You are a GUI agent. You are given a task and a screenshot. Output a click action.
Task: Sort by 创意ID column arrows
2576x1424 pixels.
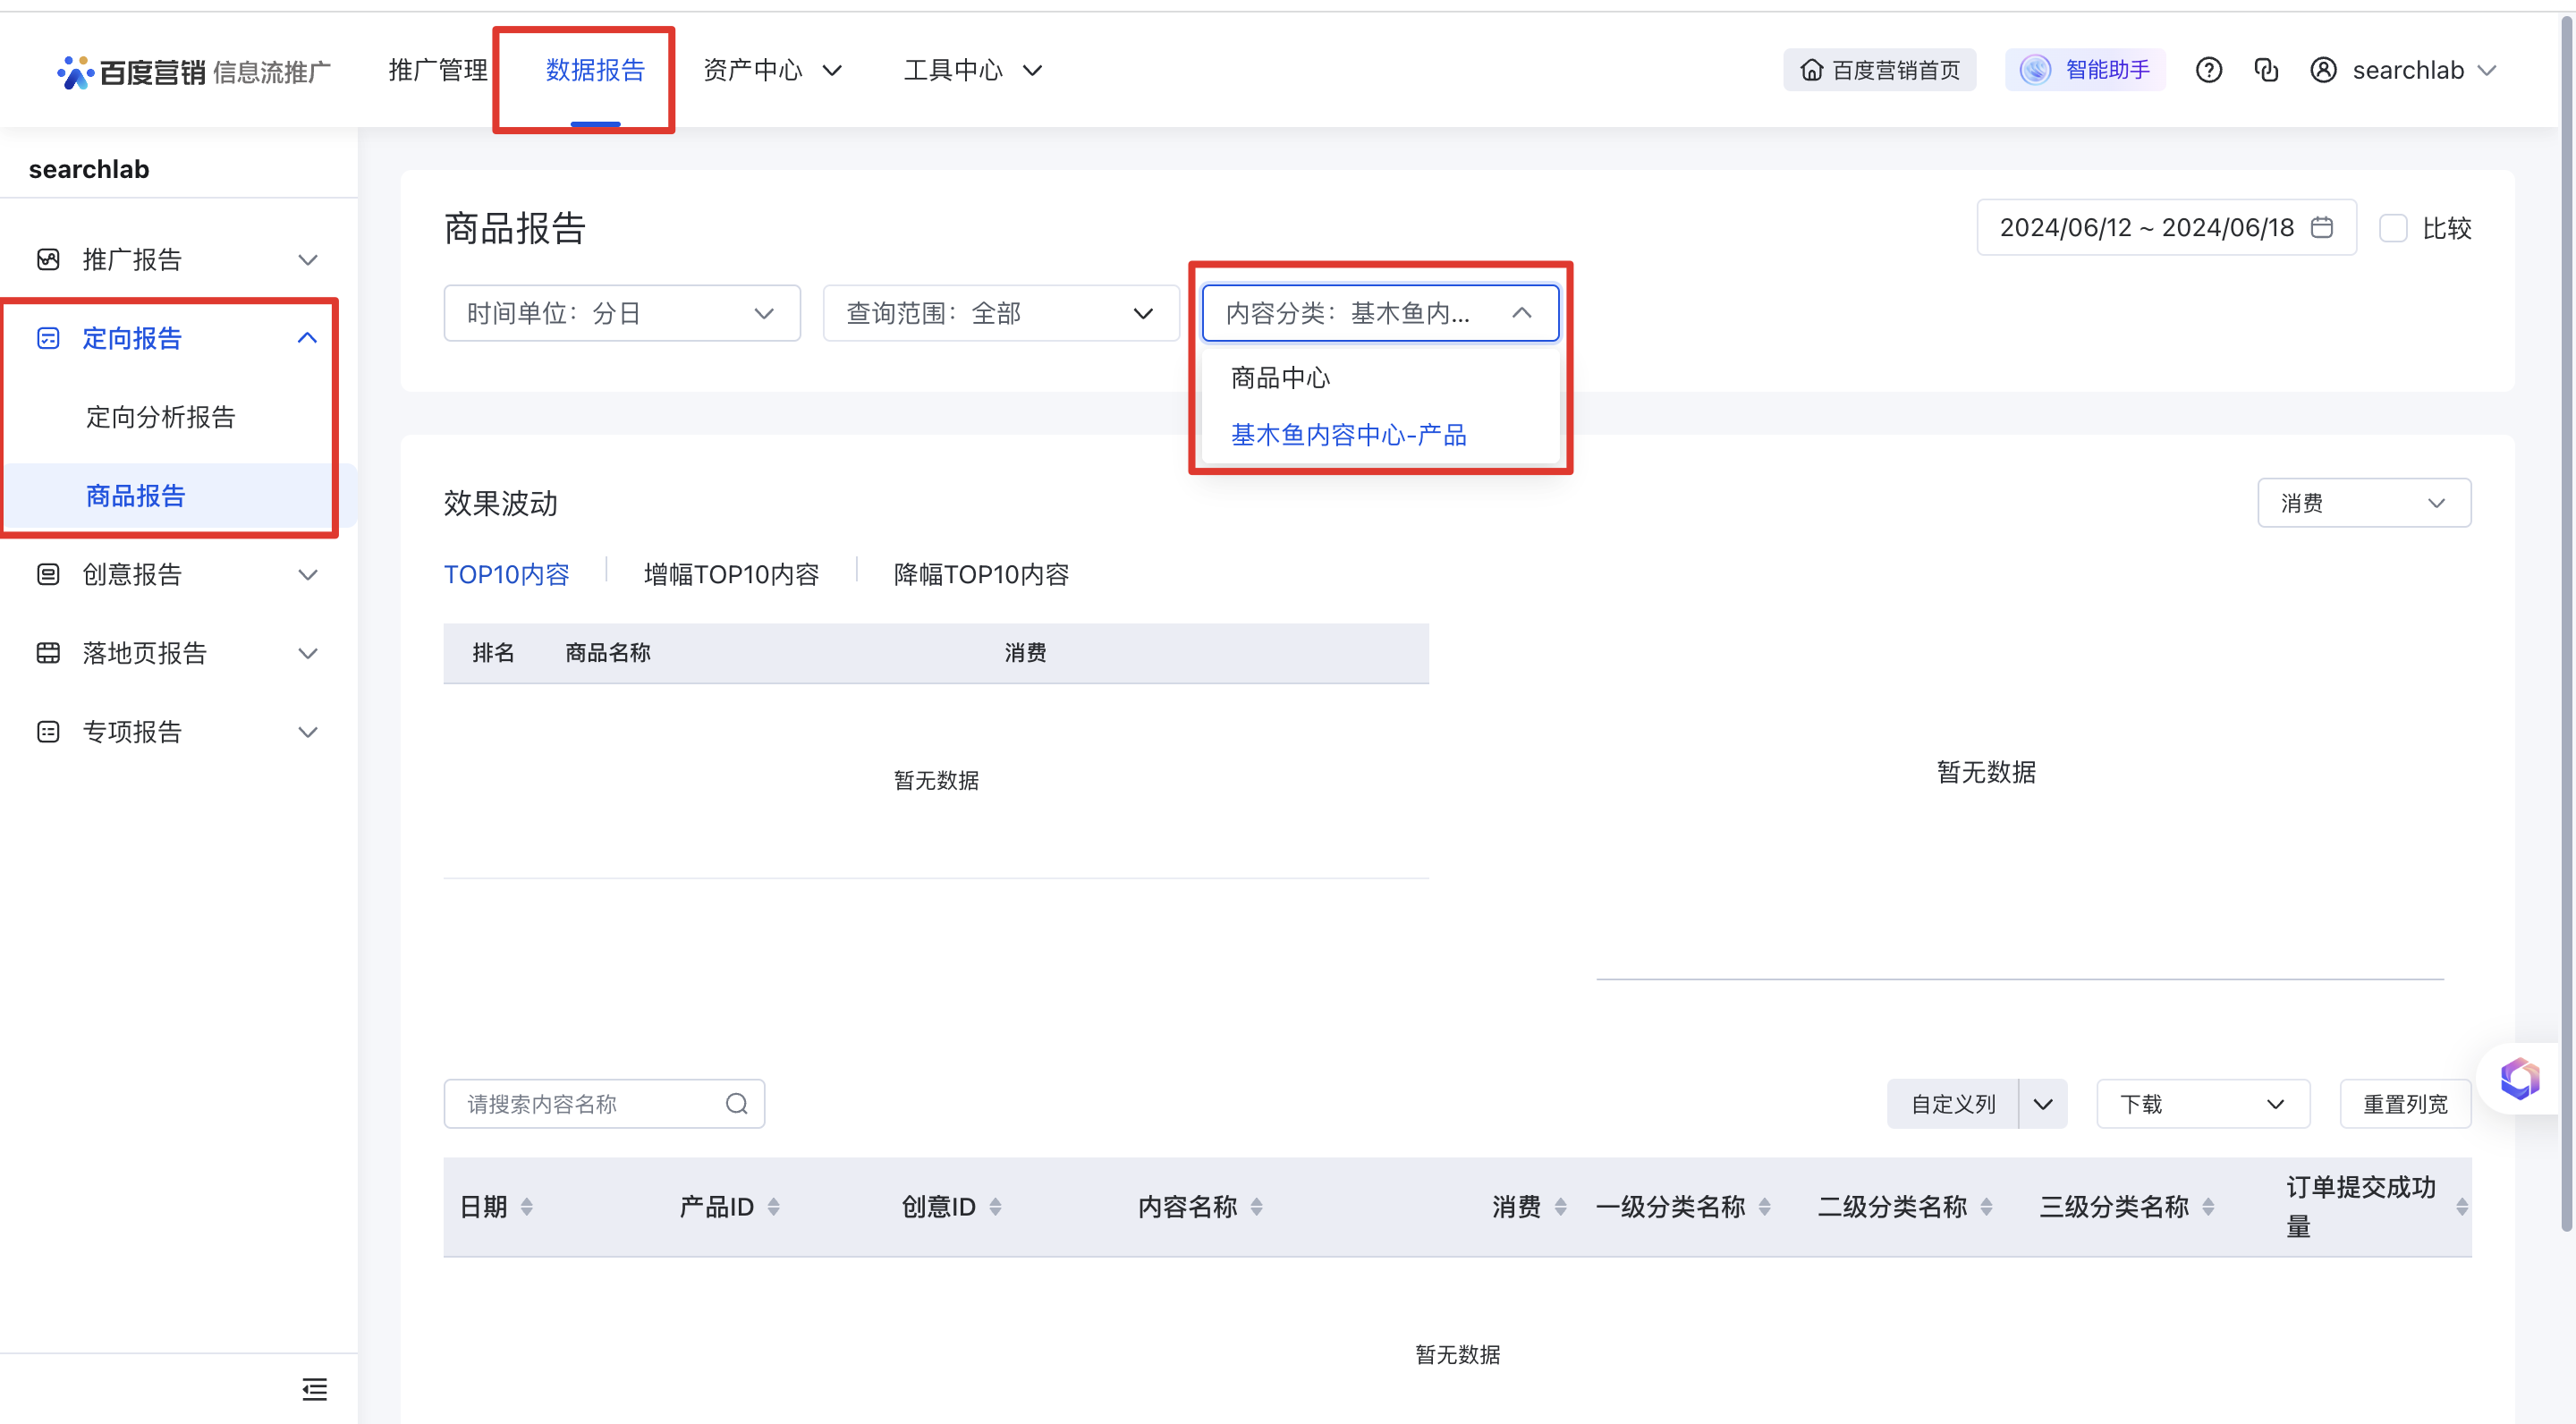(996, 1207)
